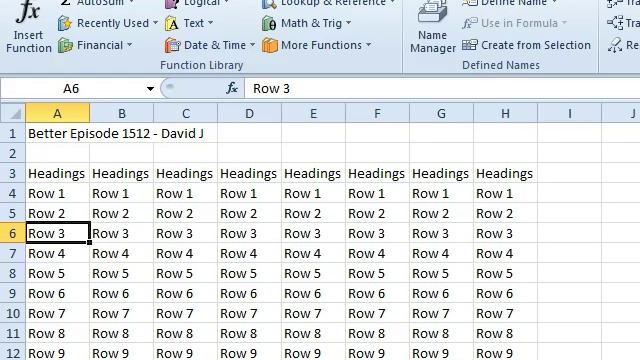Select row 10 header
The width and height of the screenshot is (640, 360).
[x=13, y=313]
